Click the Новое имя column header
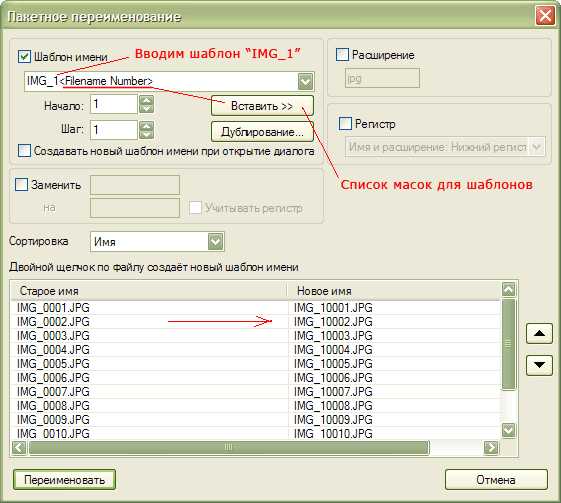561x503 pixels. pyautogui.click(x=394, y=291)
